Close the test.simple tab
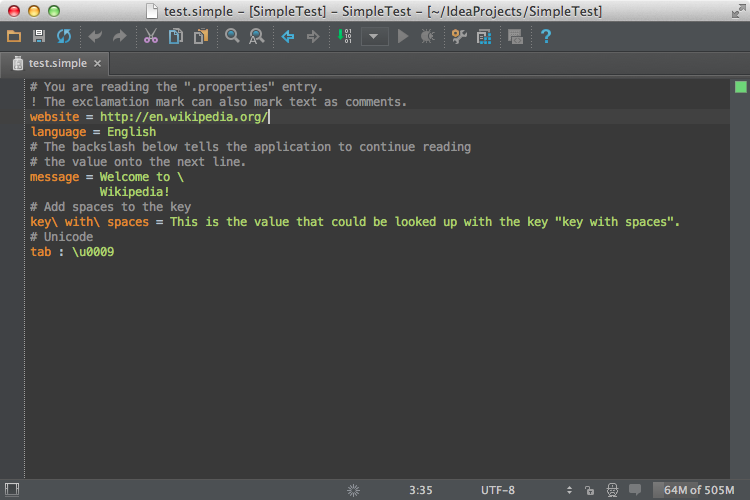Screen dimensions: 750x500 [97, 63]
